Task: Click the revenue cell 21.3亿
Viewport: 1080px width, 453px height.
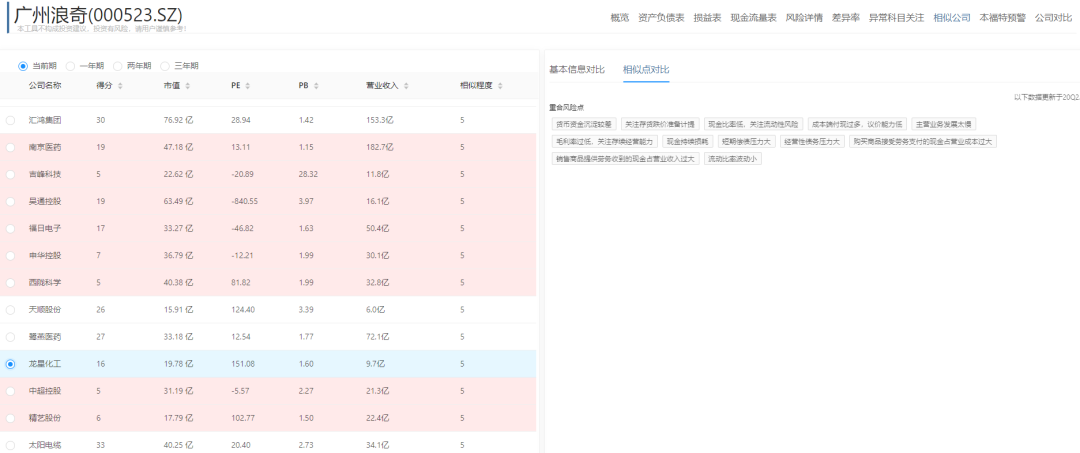Action: [378, 391]
